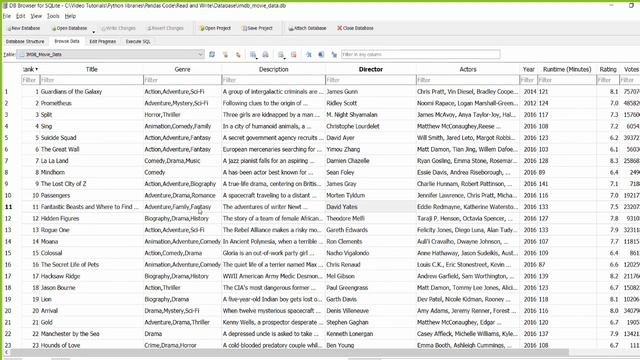Select the 'Gareth Edwards' director cell

(x=371, y=230)
